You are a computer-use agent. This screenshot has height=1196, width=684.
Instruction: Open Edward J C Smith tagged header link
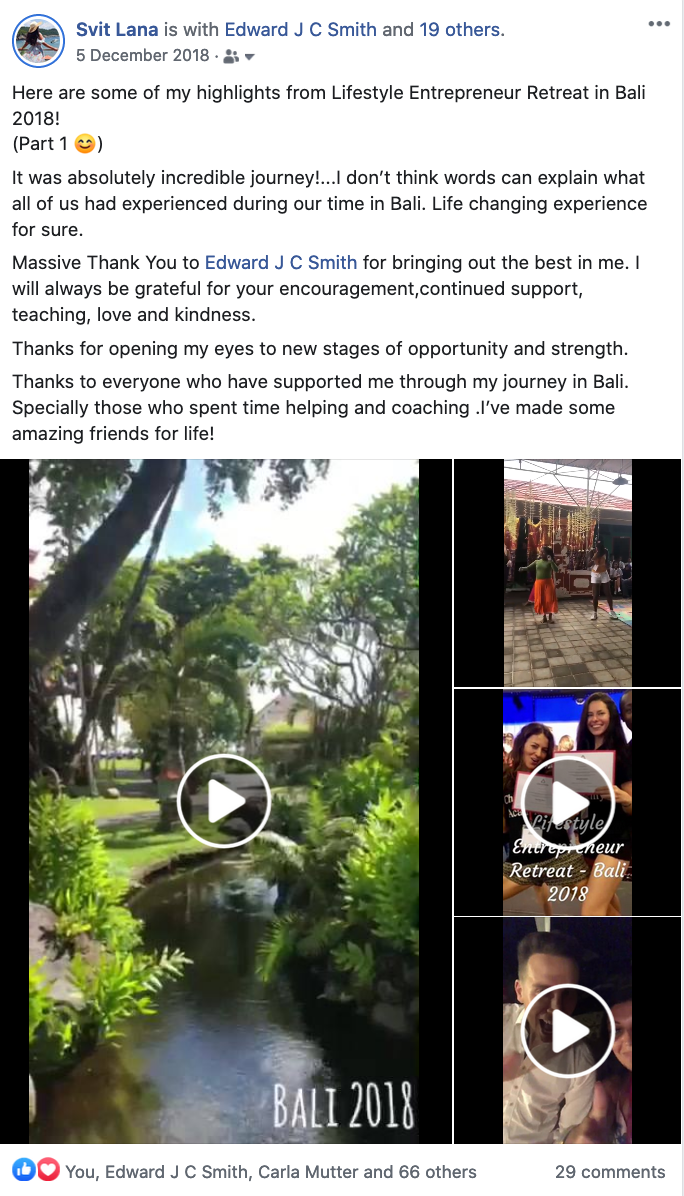click(x=300, y=30)
